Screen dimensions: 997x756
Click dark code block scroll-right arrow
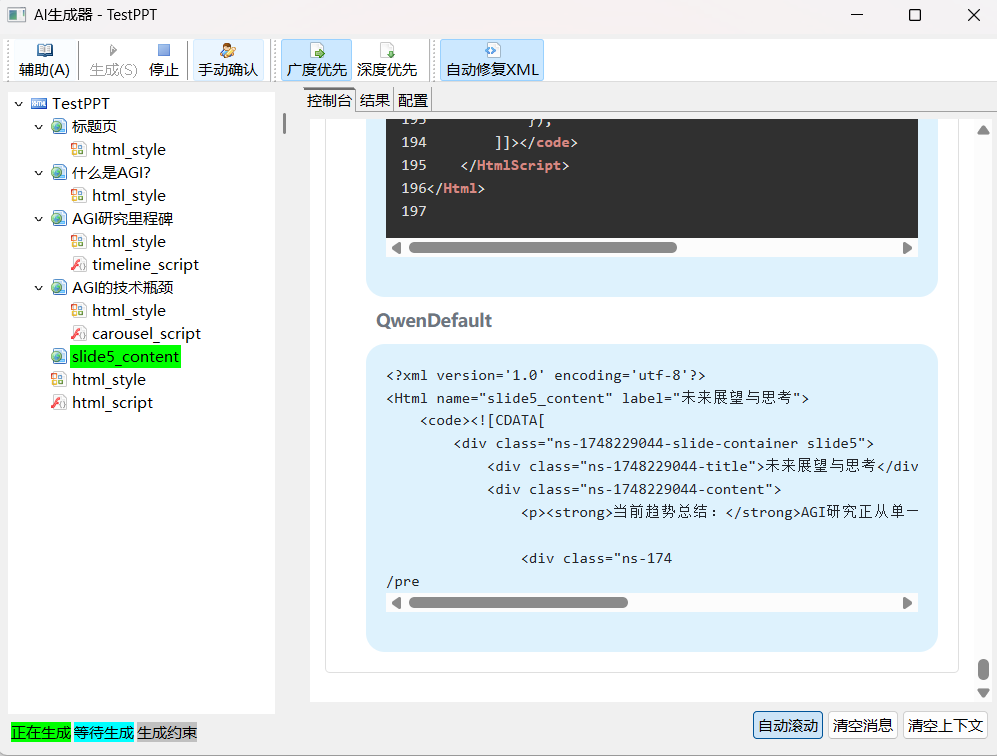pos(907,248)
